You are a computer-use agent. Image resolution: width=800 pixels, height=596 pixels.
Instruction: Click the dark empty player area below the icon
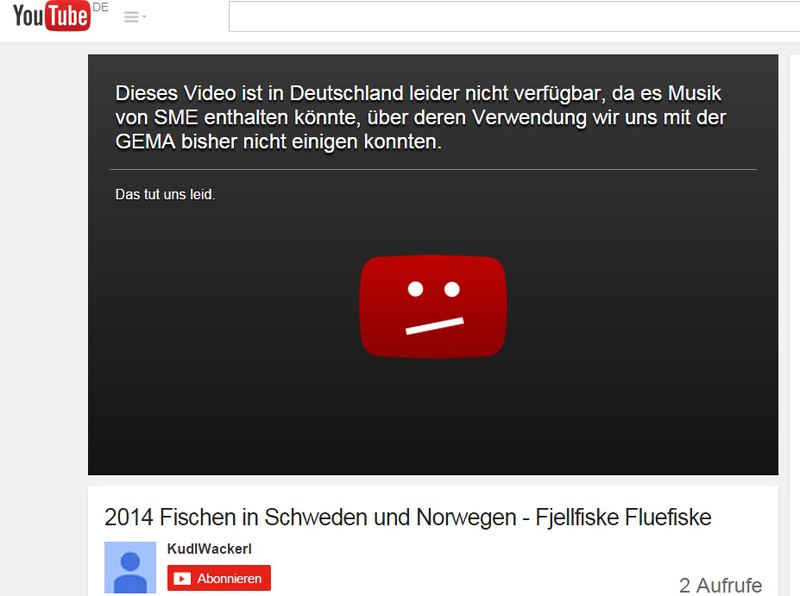tap(433, 416)
